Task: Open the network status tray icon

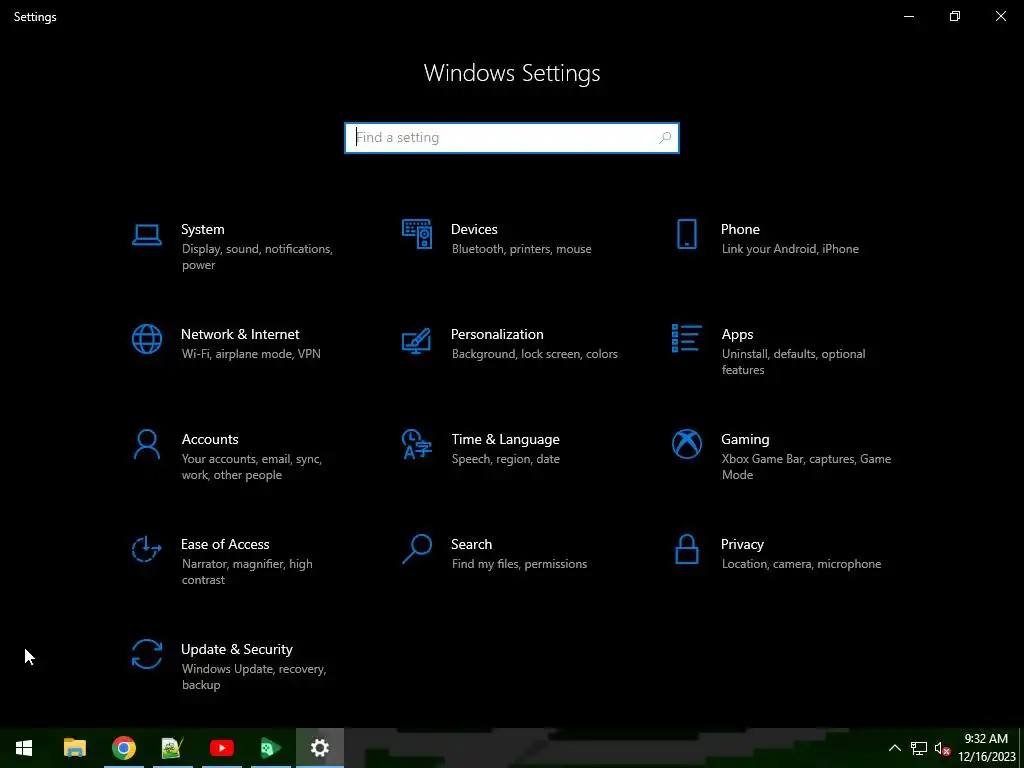Action: coord(919,748)
